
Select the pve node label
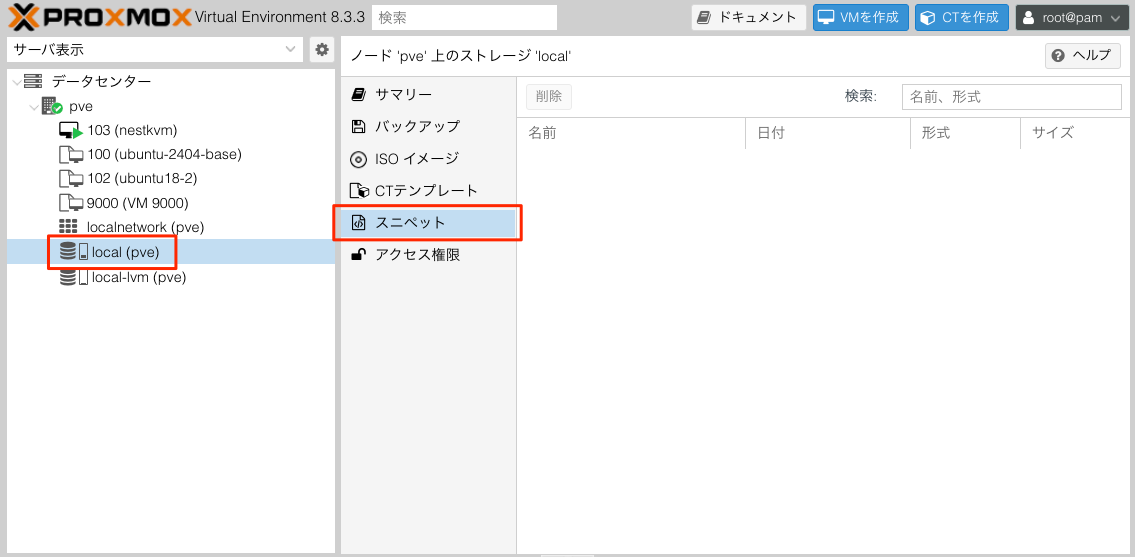[x=81, y=107]
